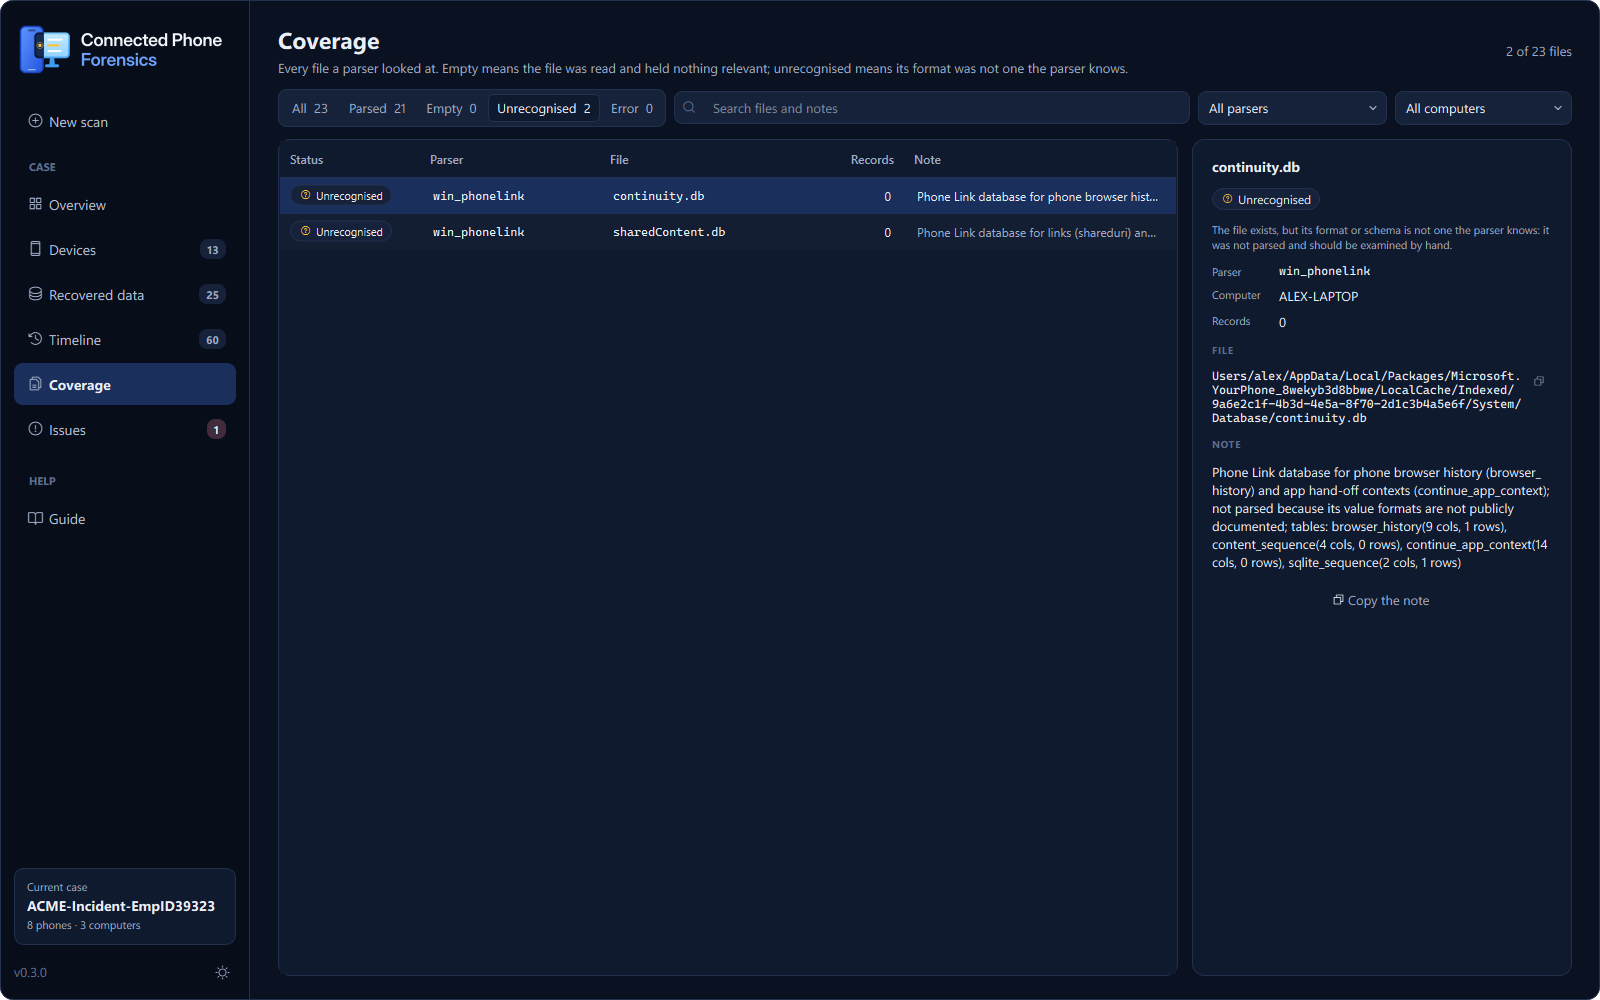Sort by the Records column header
Viewport: 1600px width, 1000px height.
[872, 160]
